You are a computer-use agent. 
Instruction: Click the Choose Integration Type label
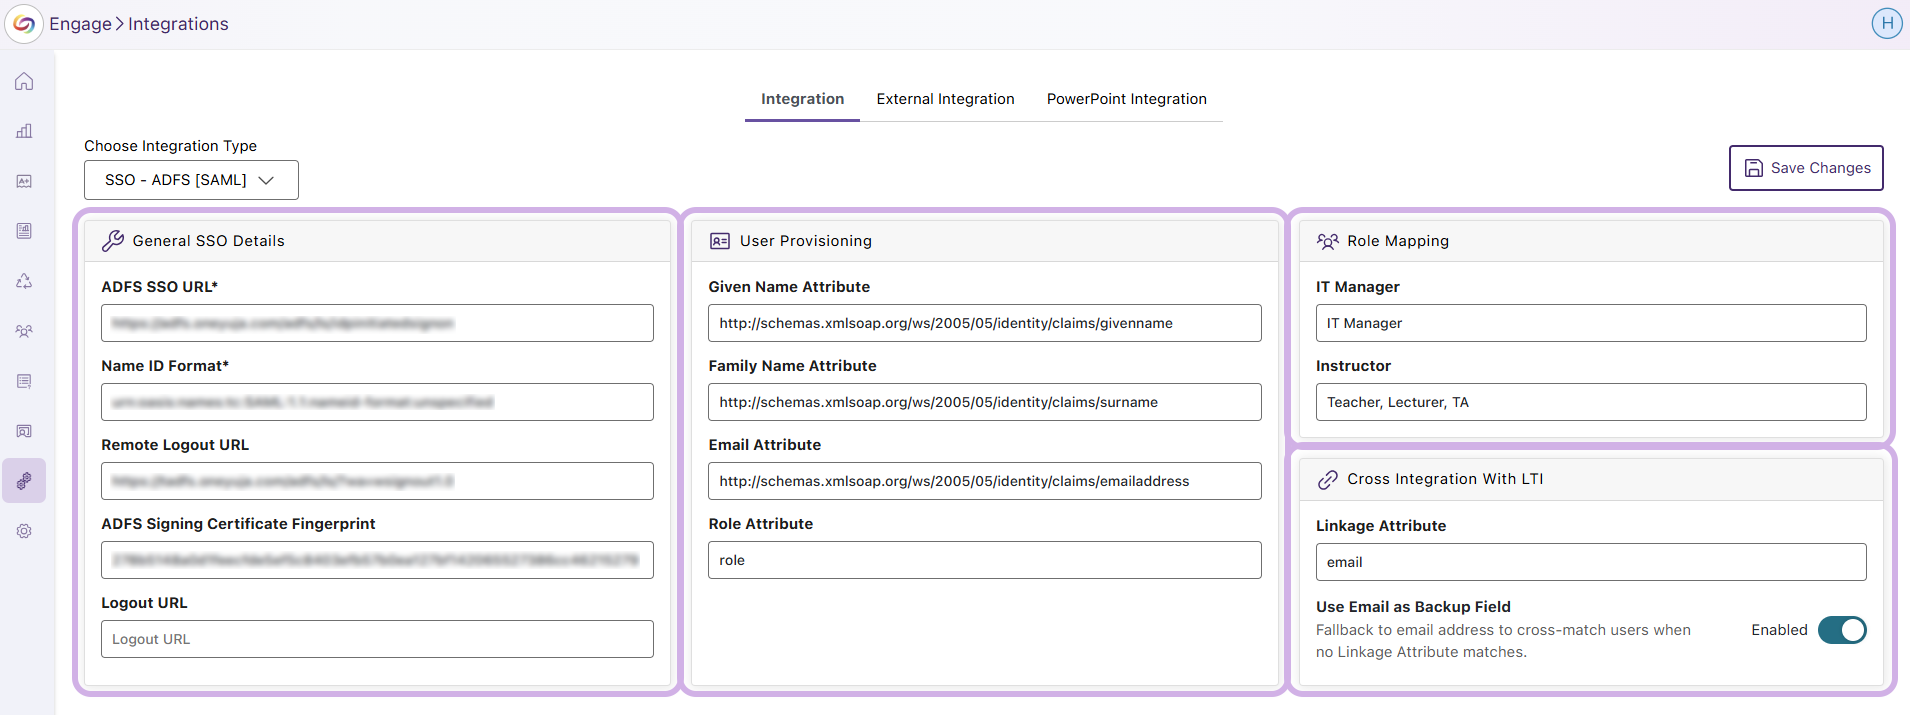coord(170,146)
